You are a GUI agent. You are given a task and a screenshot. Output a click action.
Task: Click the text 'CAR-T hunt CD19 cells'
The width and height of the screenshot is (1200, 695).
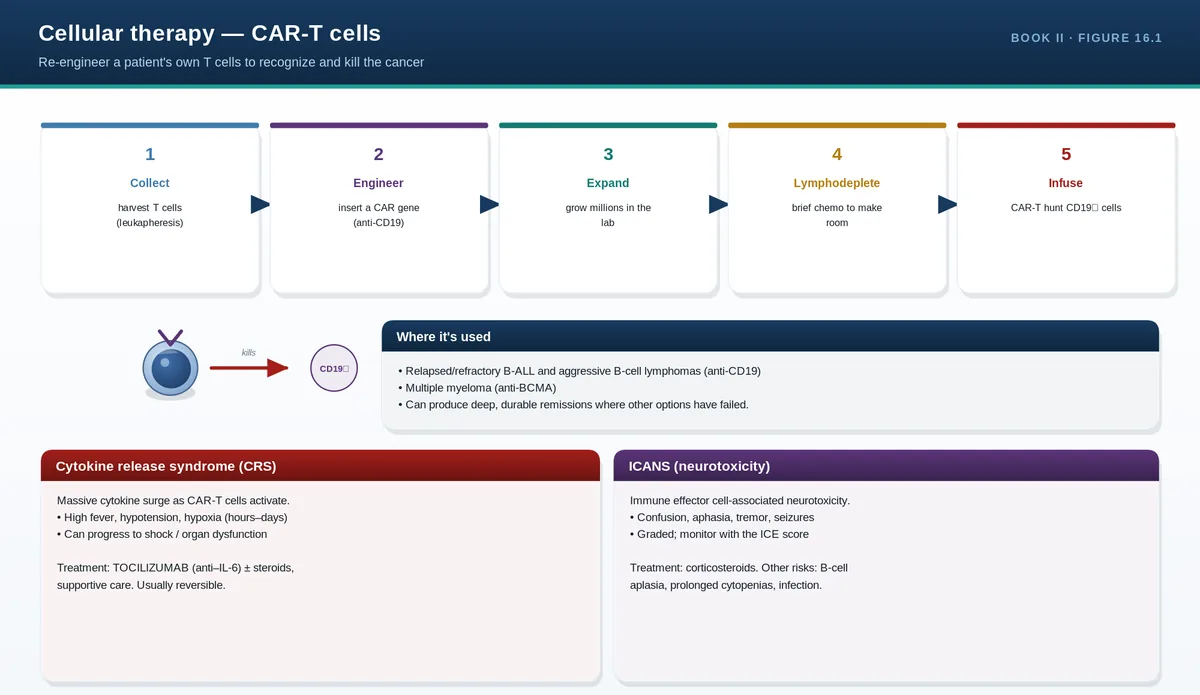[x=1066, y=208]
